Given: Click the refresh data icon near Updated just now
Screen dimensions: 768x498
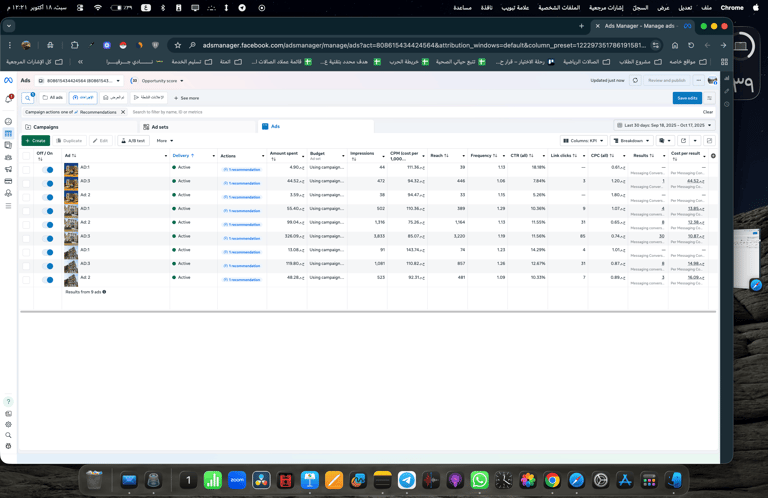Looking at the screenshot, I should pyautogui.click(x=635, y=81).
